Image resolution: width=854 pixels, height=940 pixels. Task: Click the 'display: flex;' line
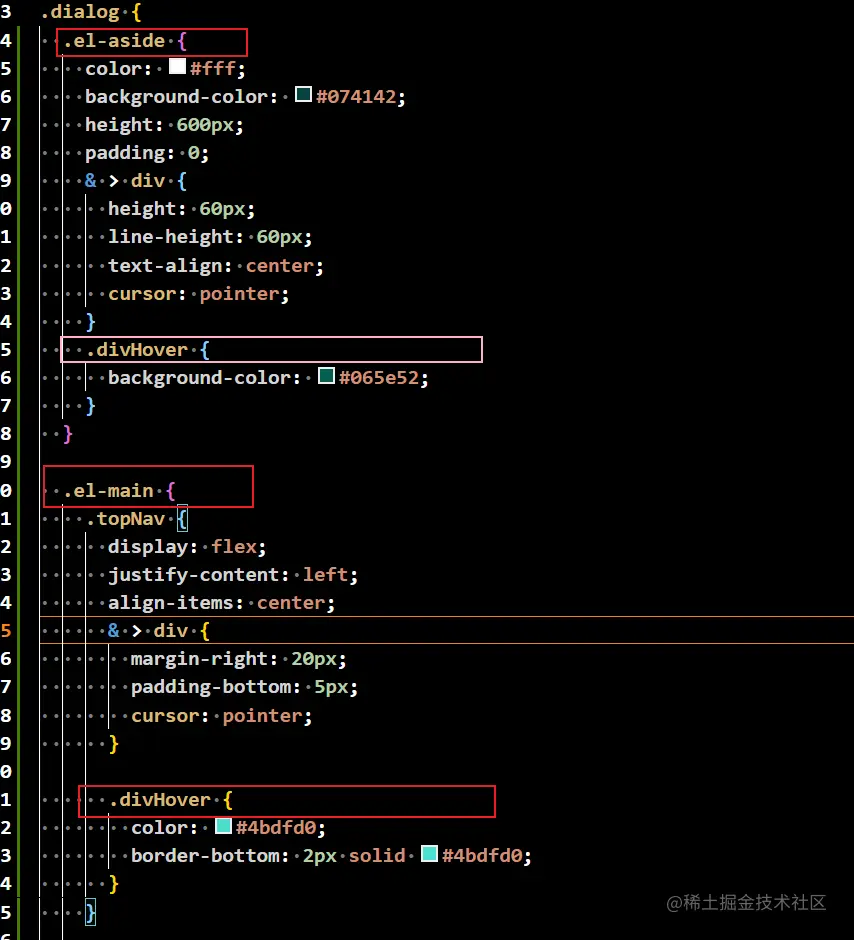(187, 547)
